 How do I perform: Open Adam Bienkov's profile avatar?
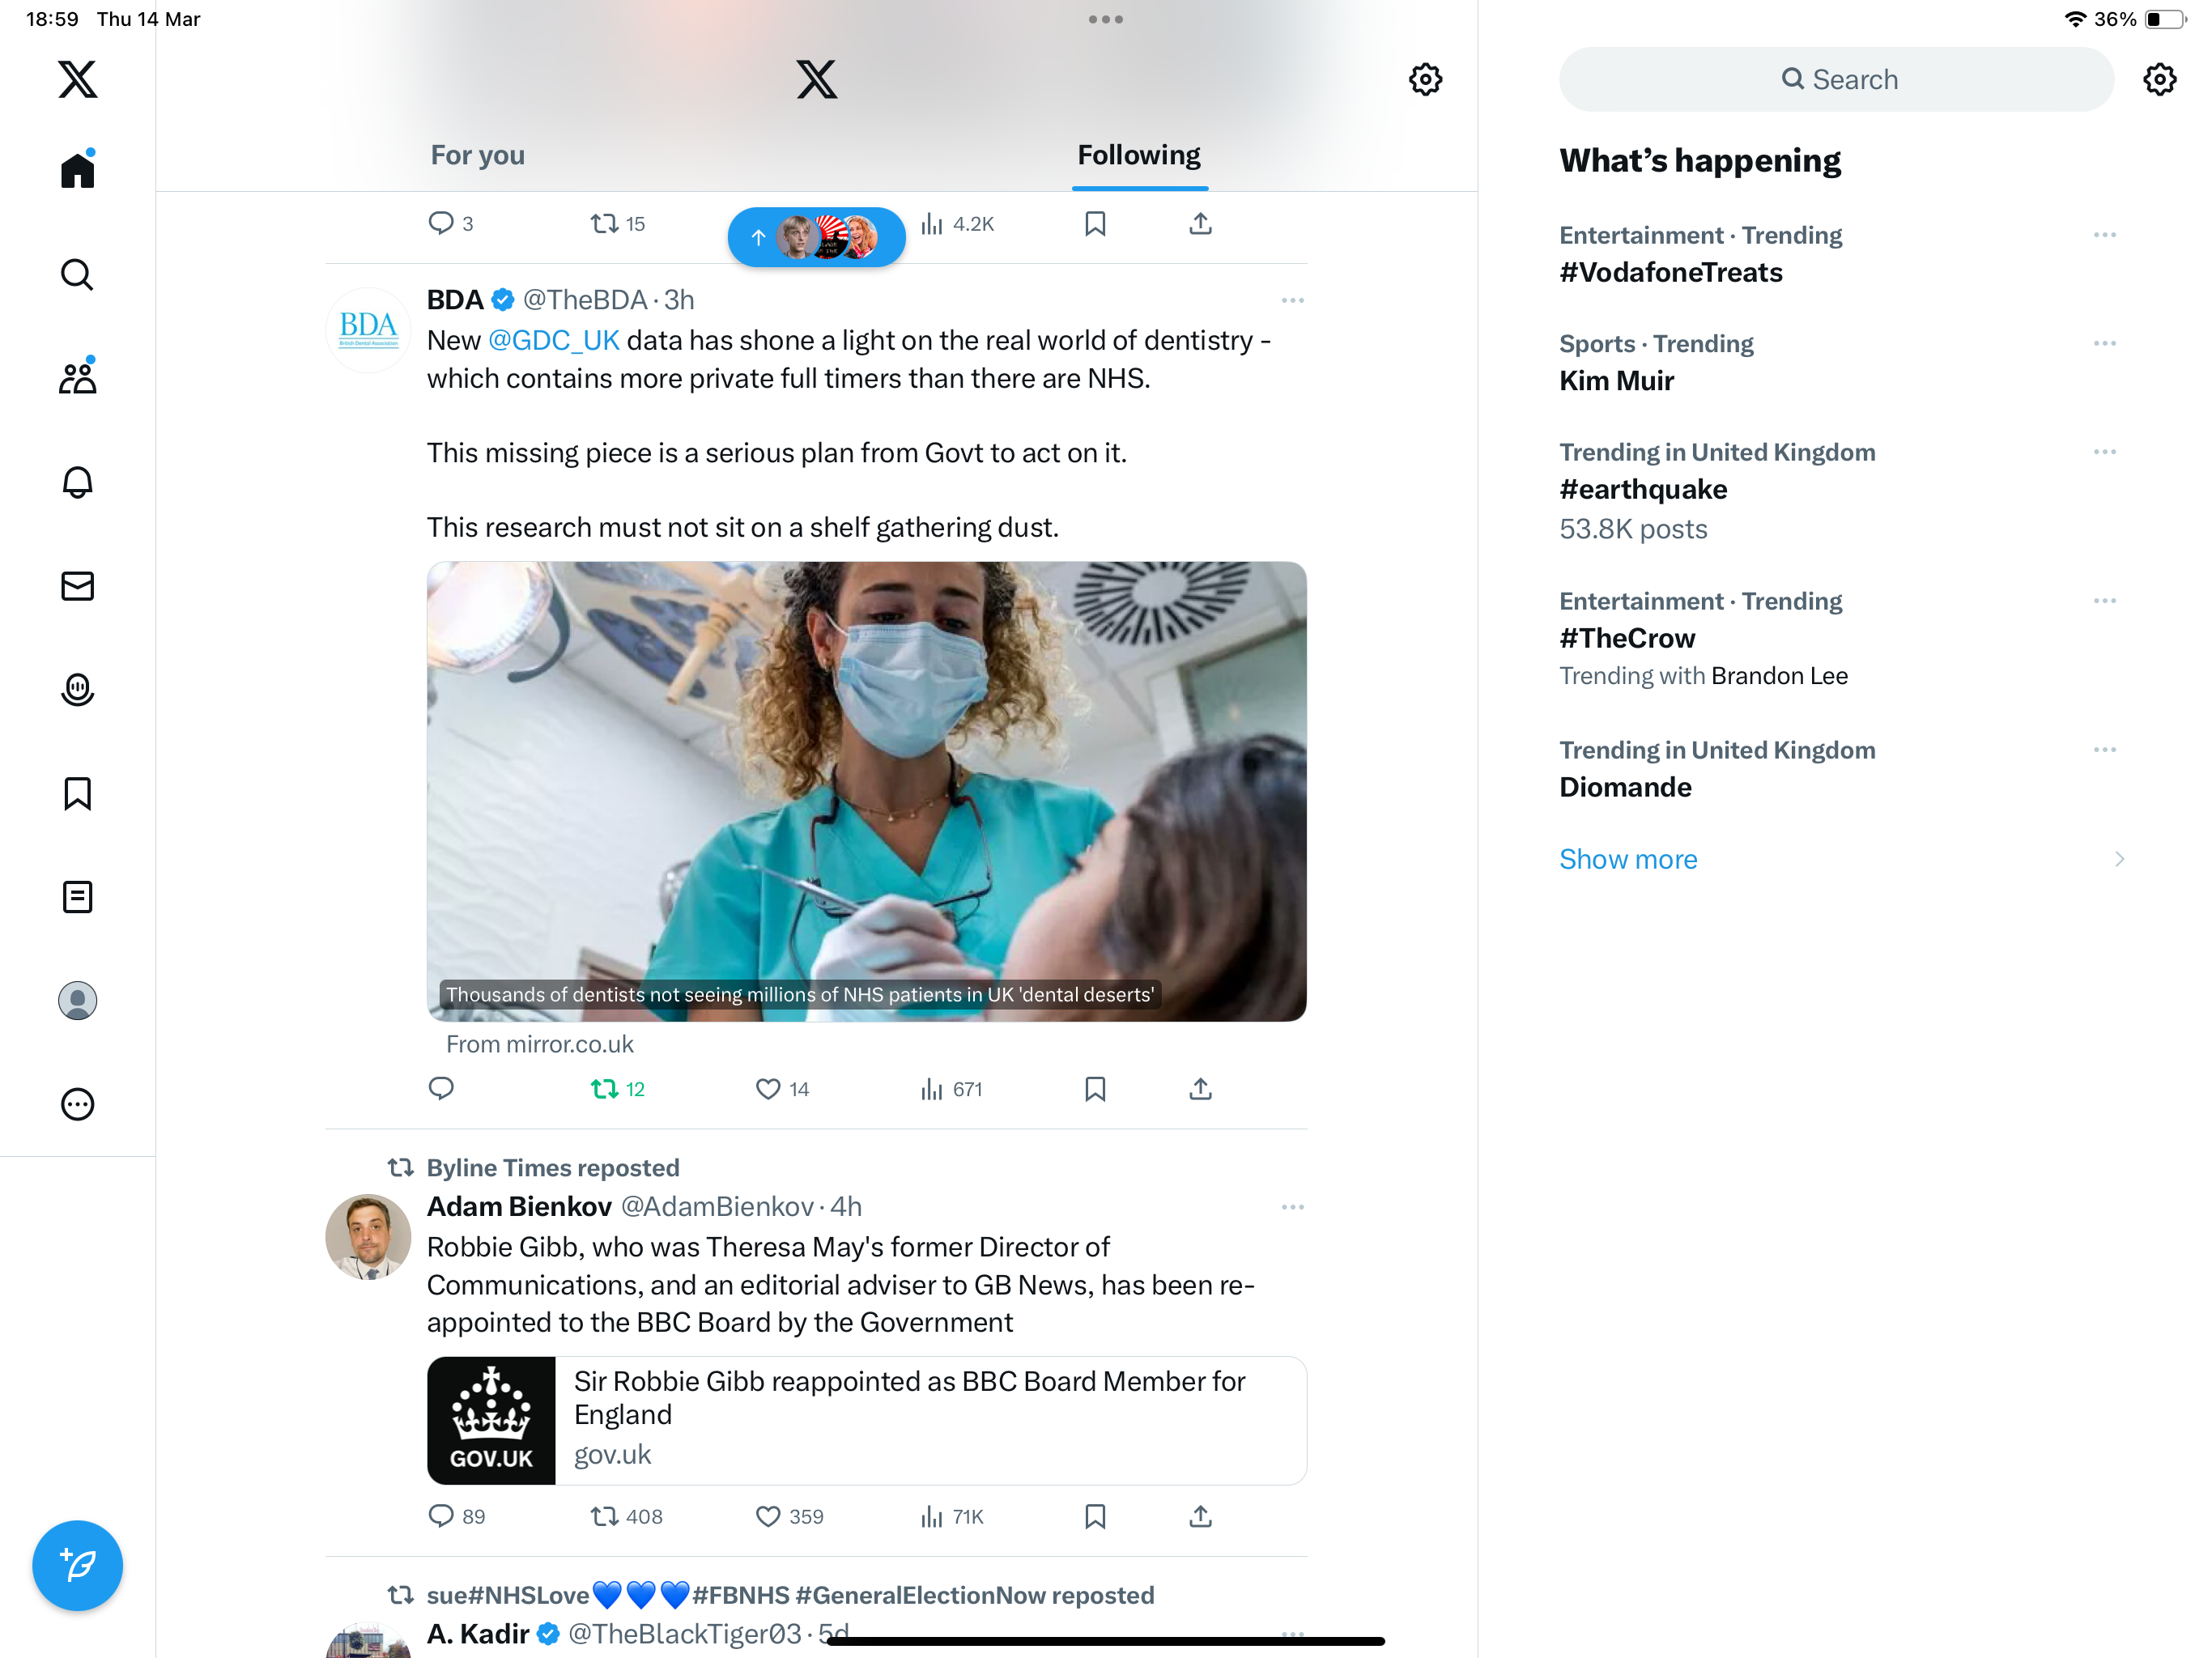coord(368,1236)
